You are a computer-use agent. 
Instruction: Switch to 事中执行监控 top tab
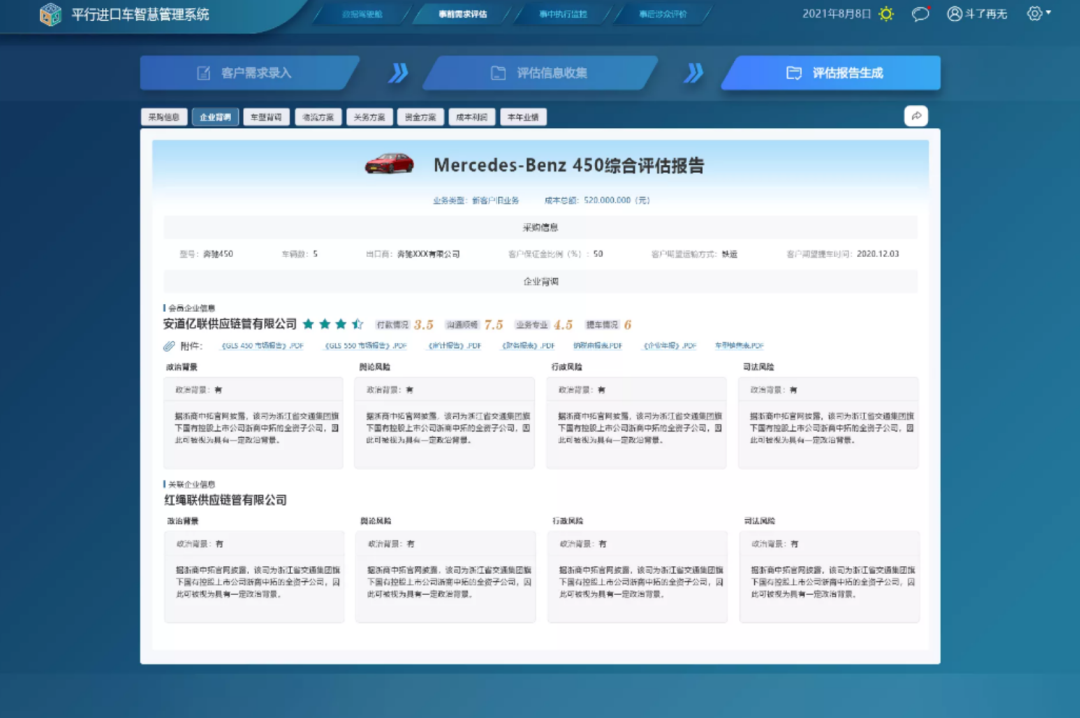pyautogui.click(x=562, y=14)
